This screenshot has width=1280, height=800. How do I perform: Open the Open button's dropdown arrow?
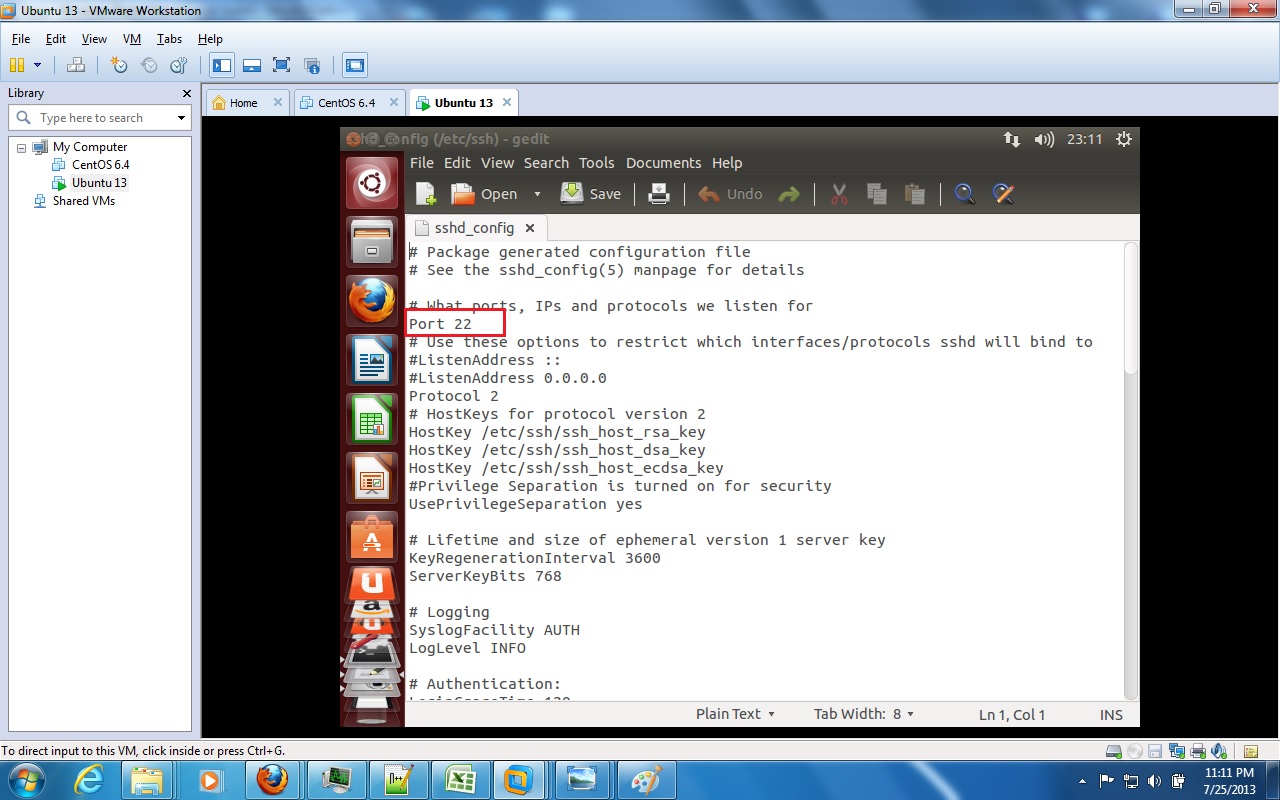point(537,193)
